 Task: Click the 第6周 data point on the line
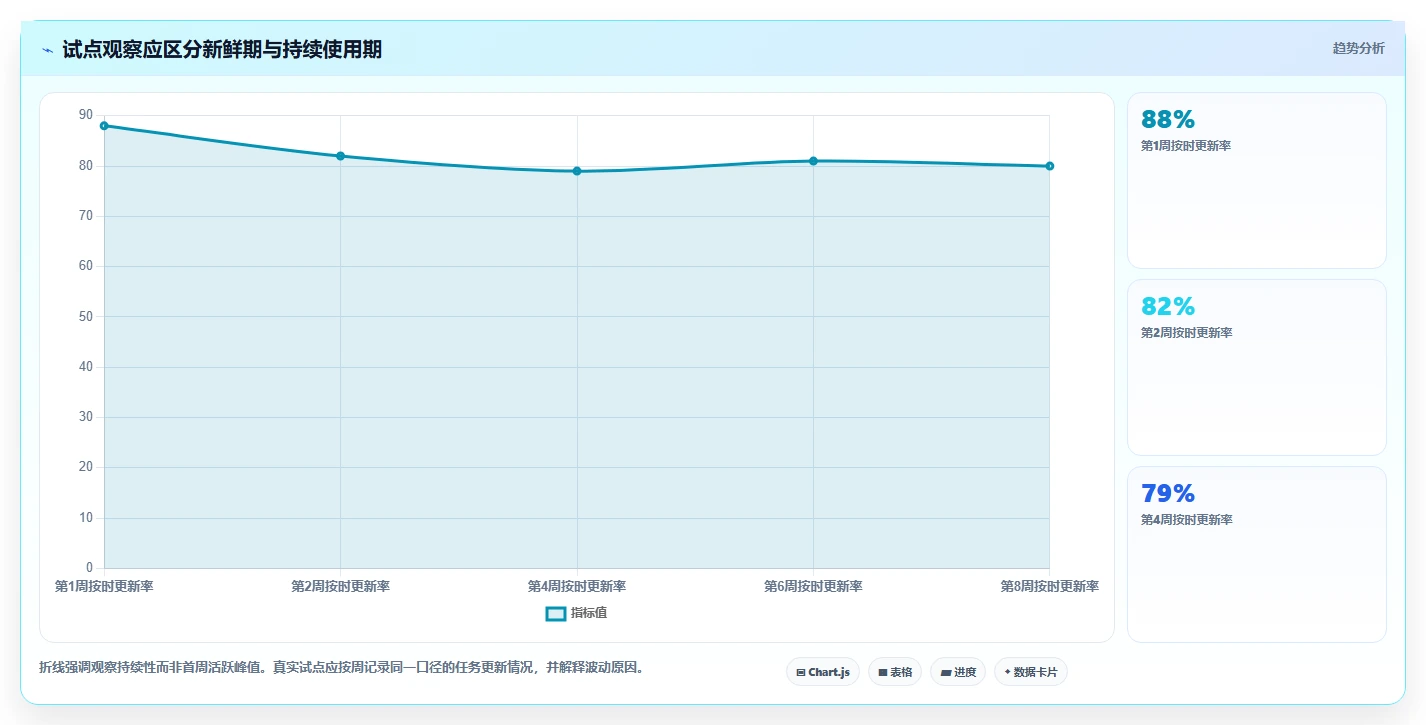[813, 161]
